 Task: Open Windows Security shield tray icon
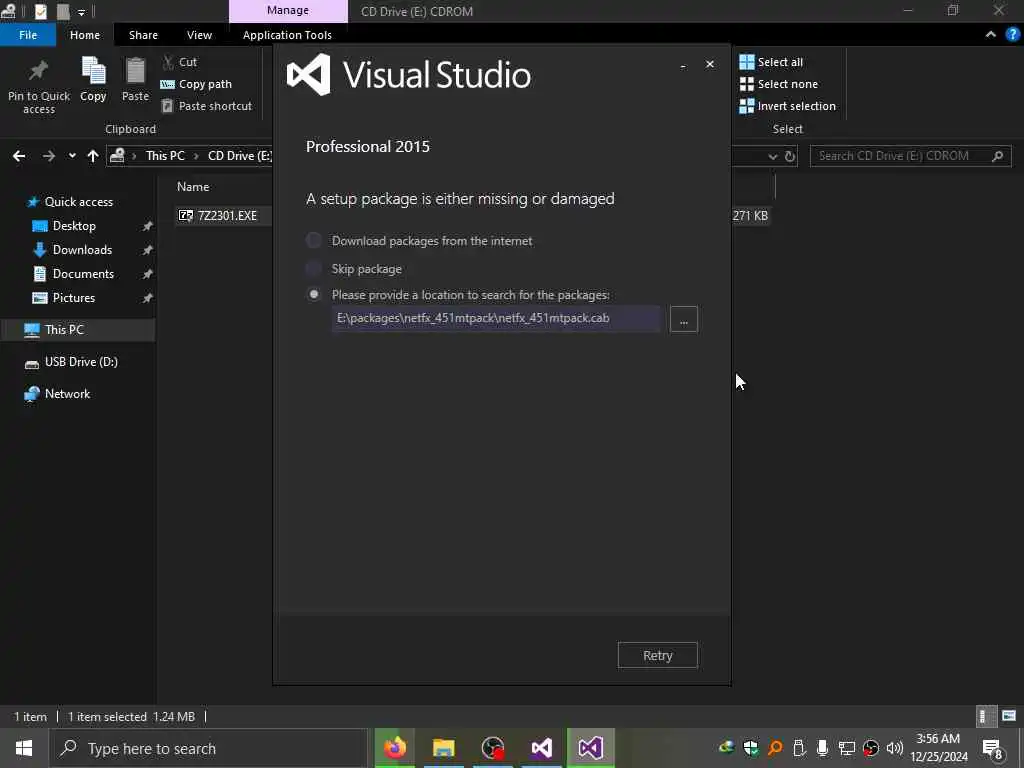coord(750,748)
